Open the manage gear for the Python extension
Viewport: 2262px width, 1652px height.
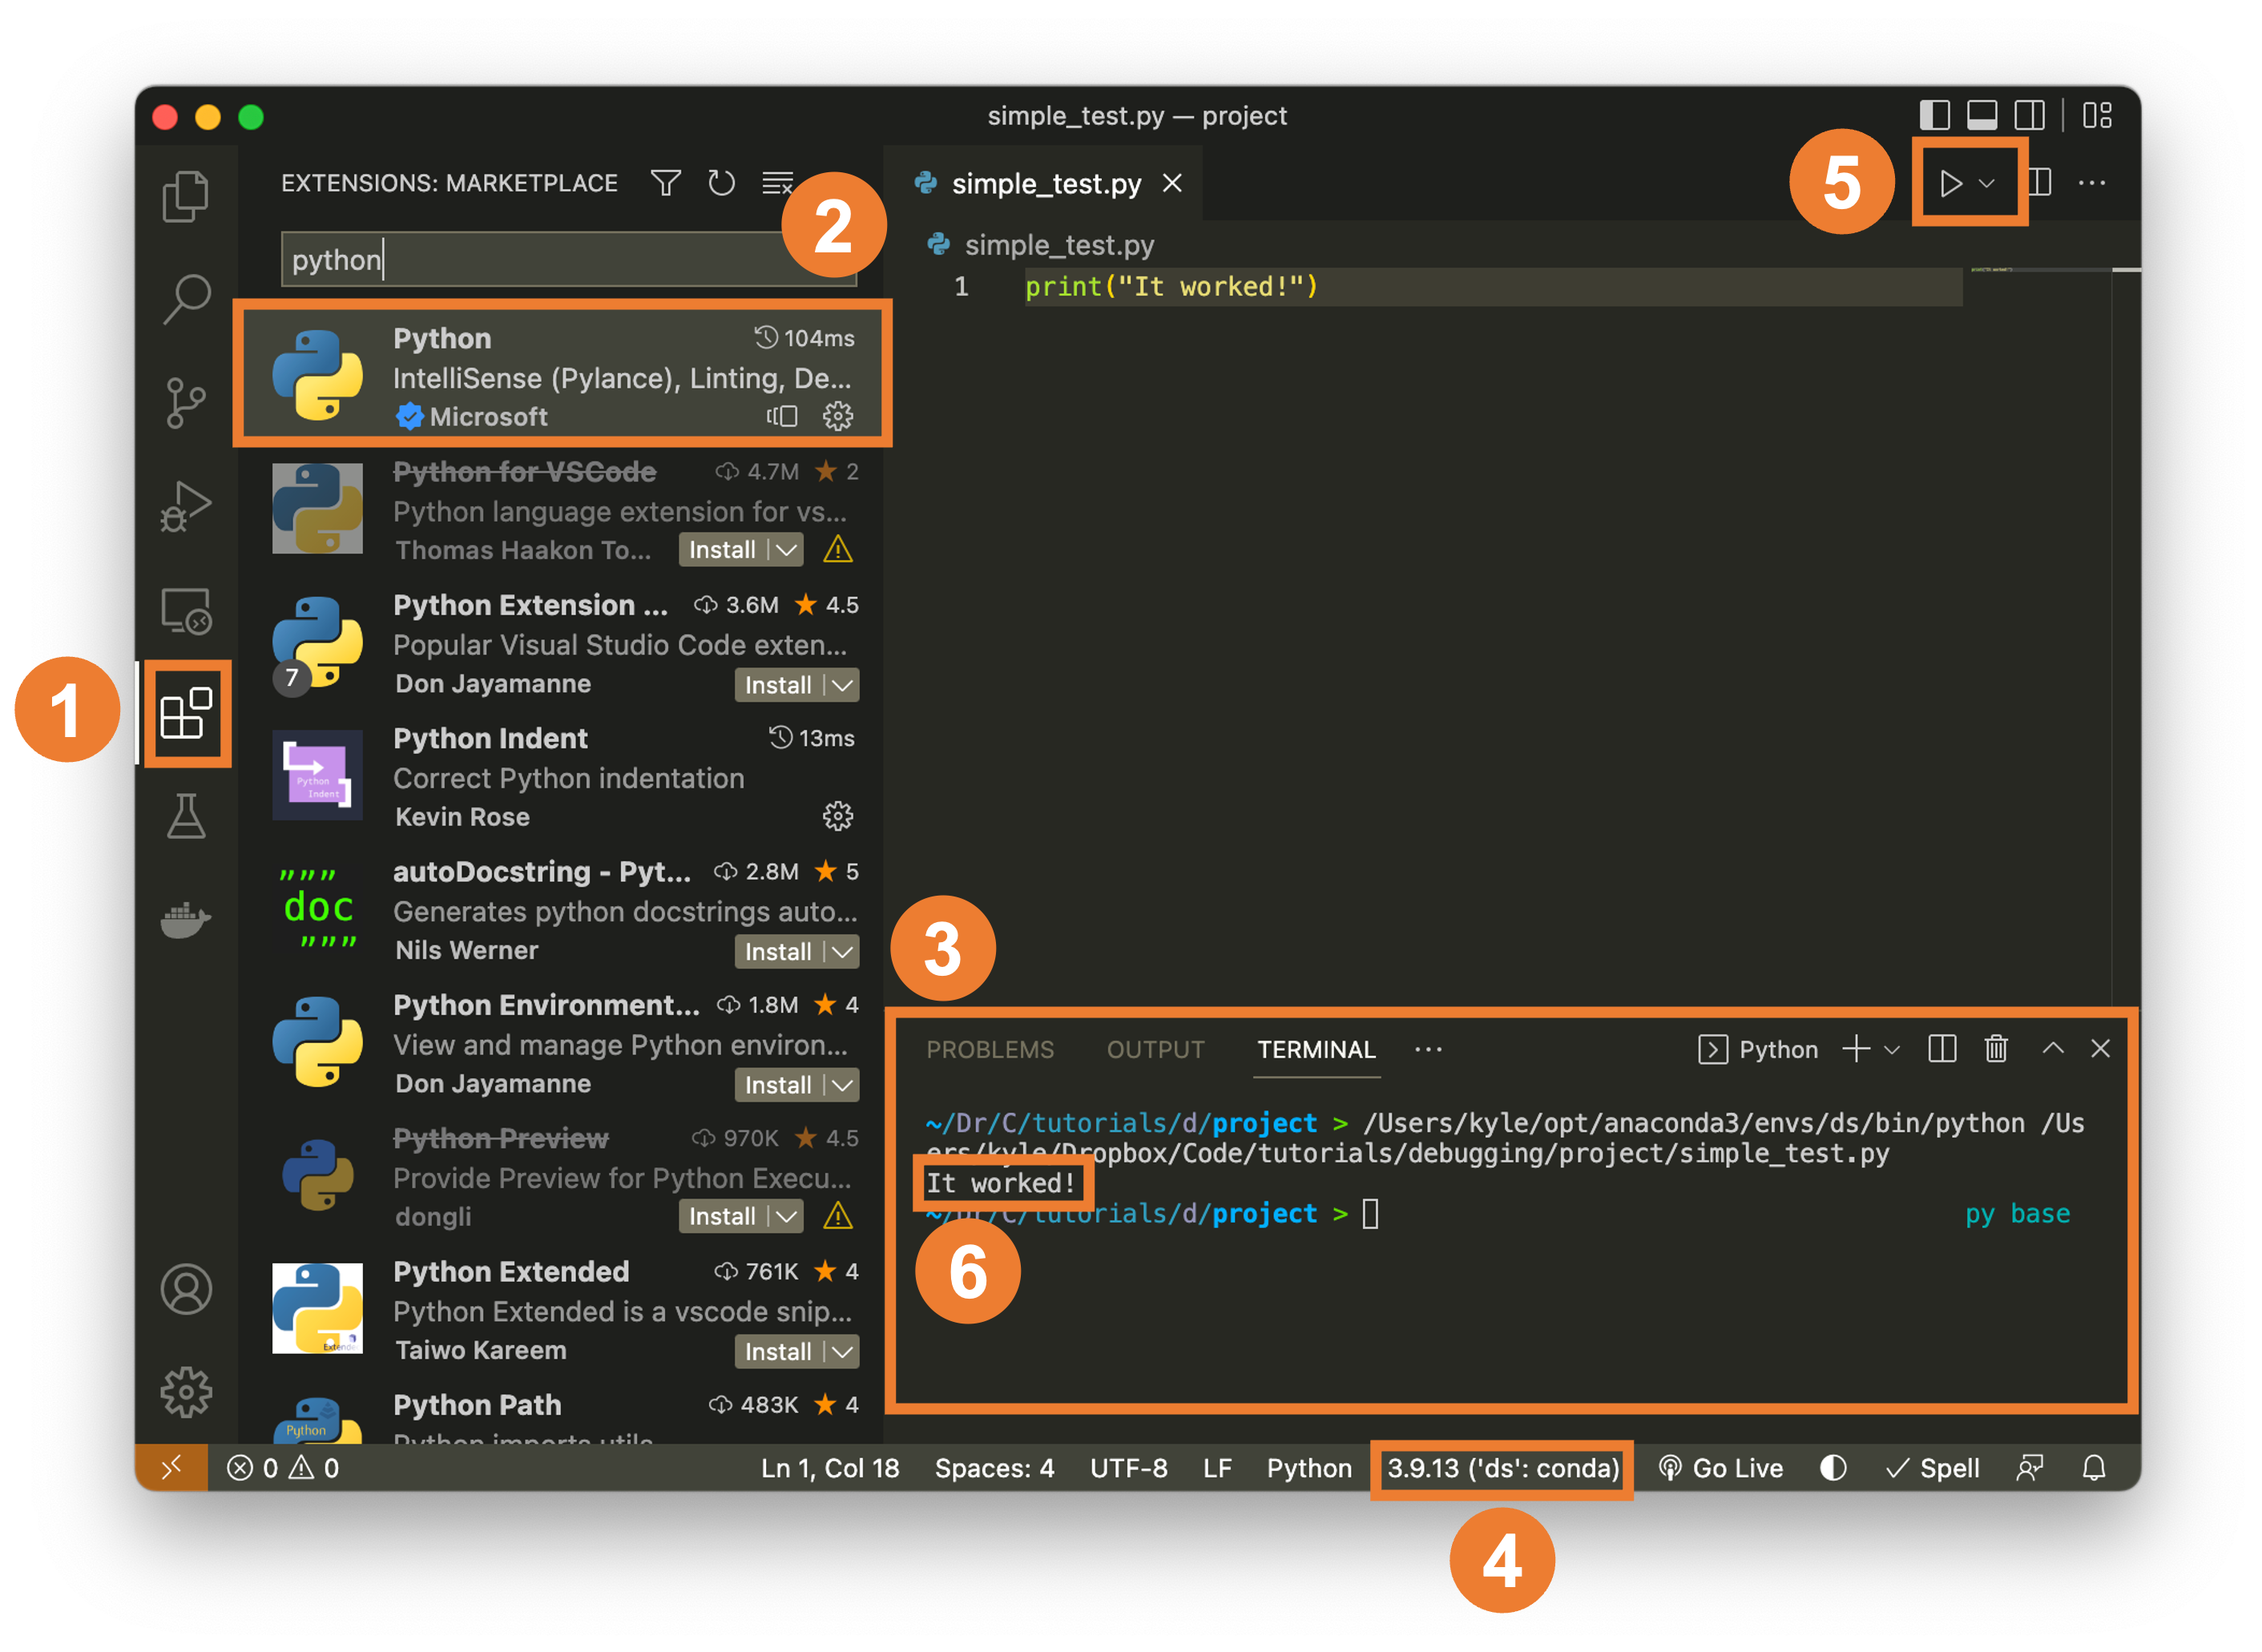pyautogui.click(x=838, y=416)
